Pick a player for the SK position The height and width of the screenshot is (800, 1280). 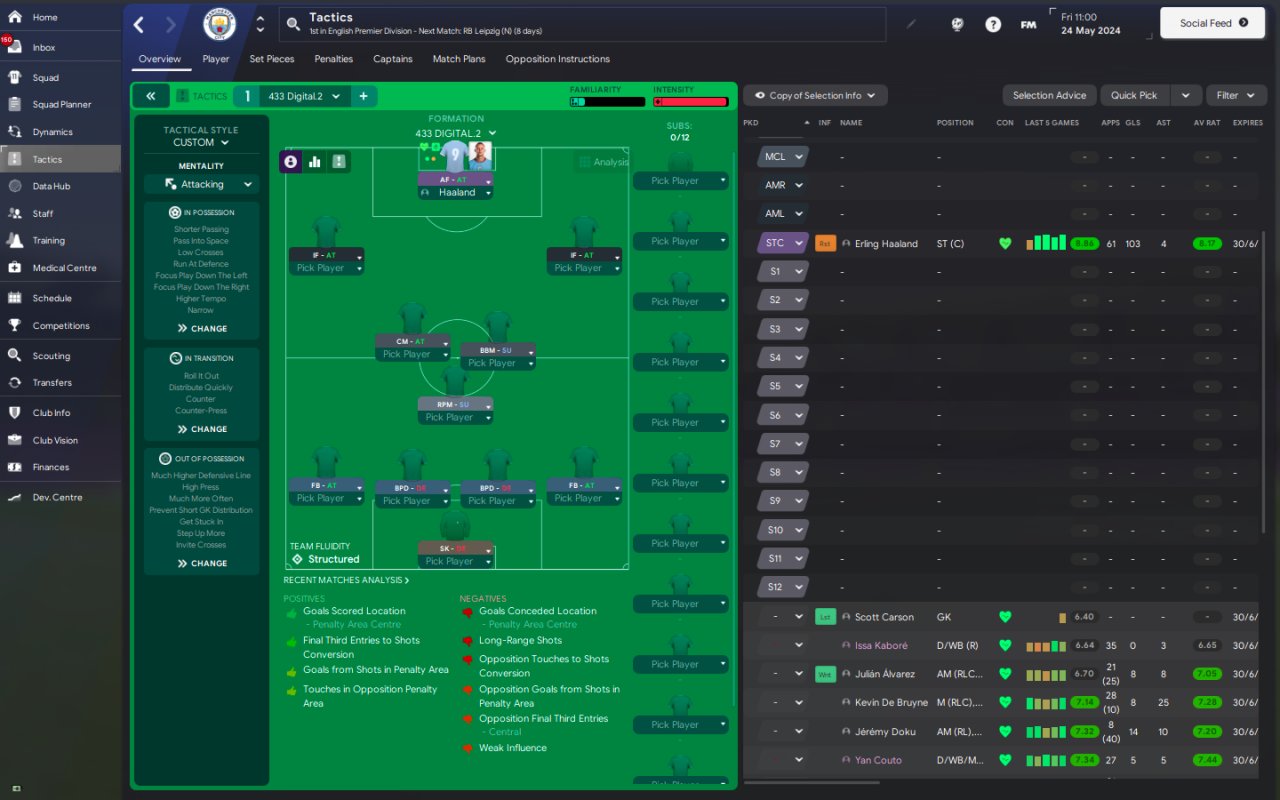point(455,561)
